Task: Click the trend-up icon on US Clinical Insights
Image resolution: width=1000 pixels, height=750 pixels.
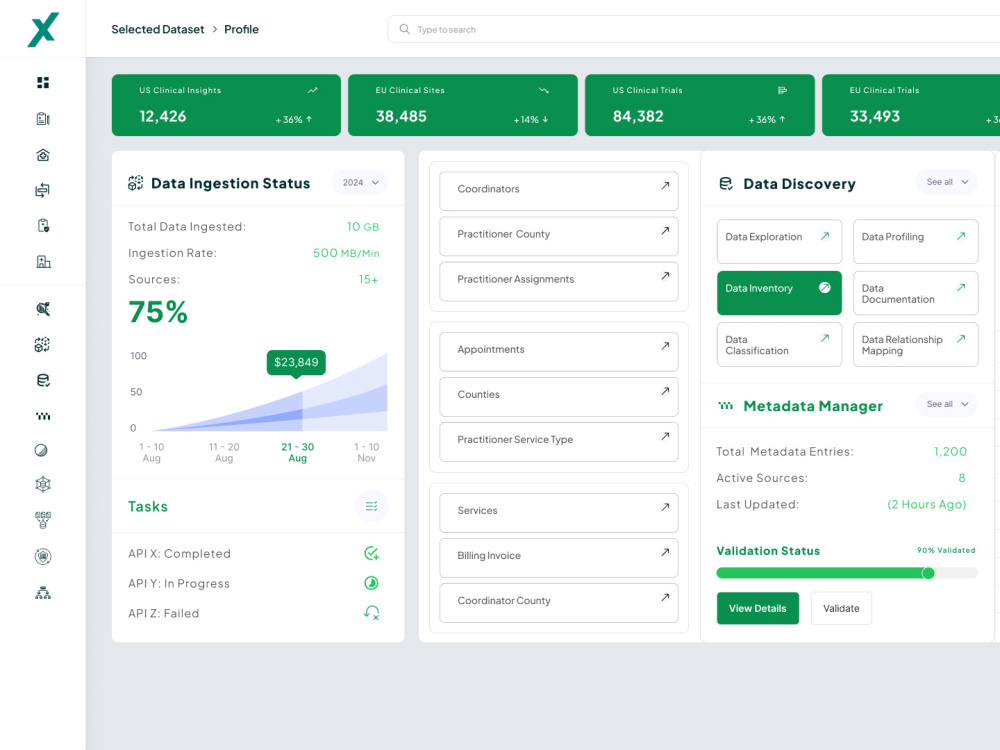Action: click(312, 91)
